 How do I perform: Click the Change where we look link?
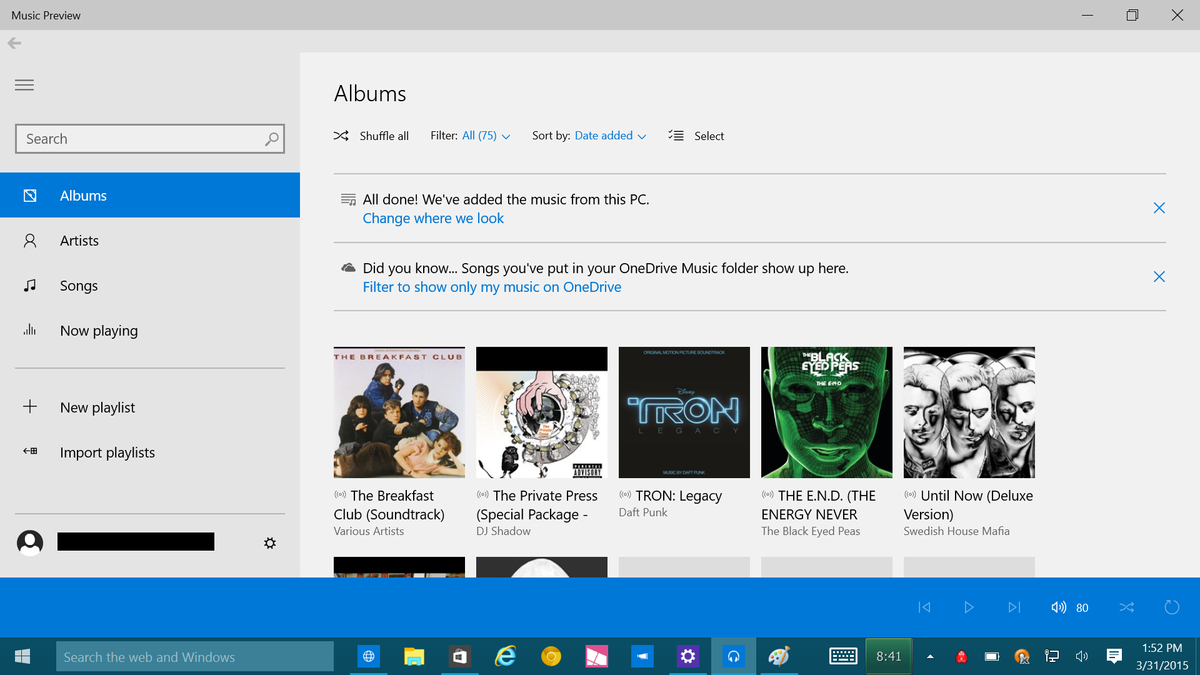click(433, 218)
